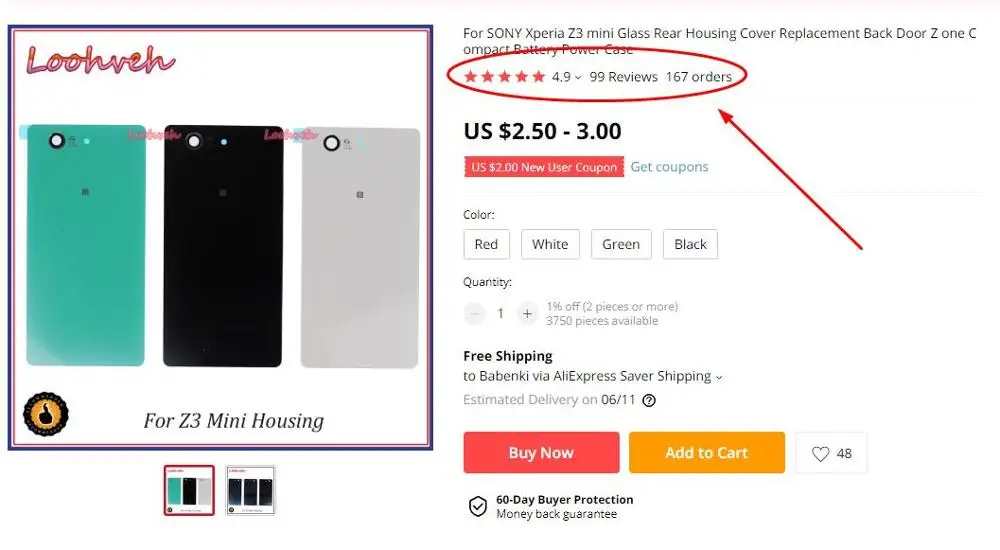Increase quantity with the plus button
The image size is (1000, 550).
pos(527,313)
